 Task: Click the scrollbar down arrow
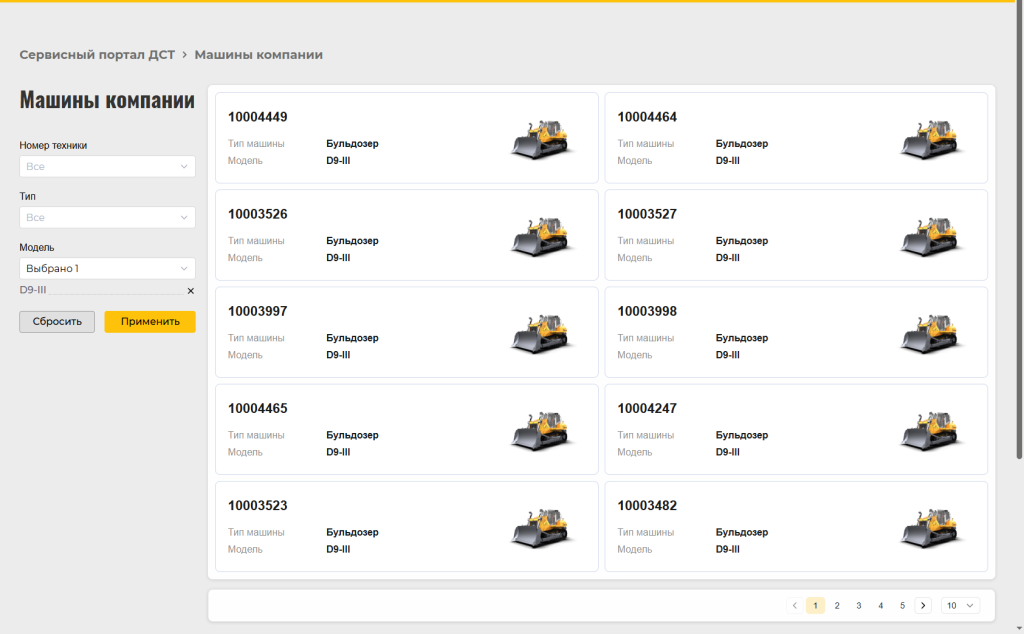[1019, 629]
